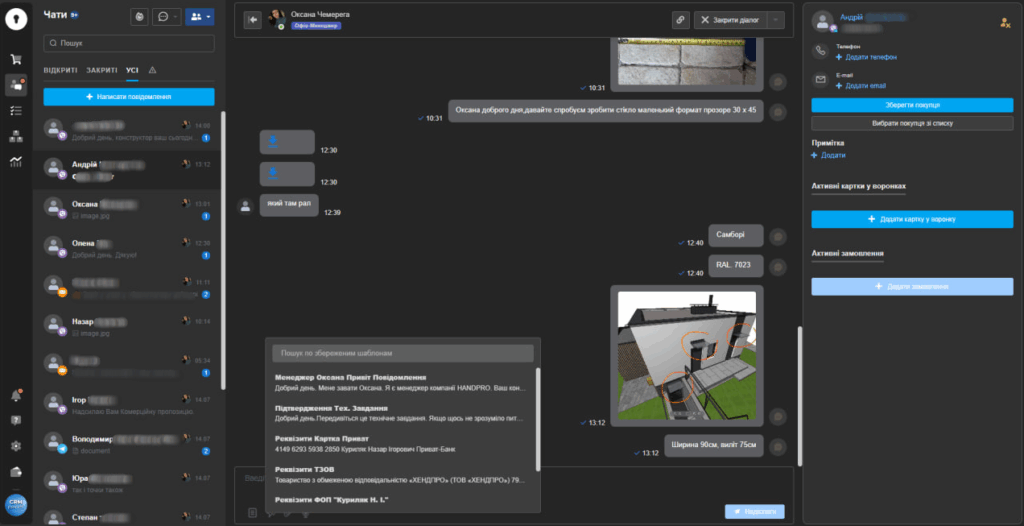Open the tasks checklist icon in sidebar

point(16,110)
